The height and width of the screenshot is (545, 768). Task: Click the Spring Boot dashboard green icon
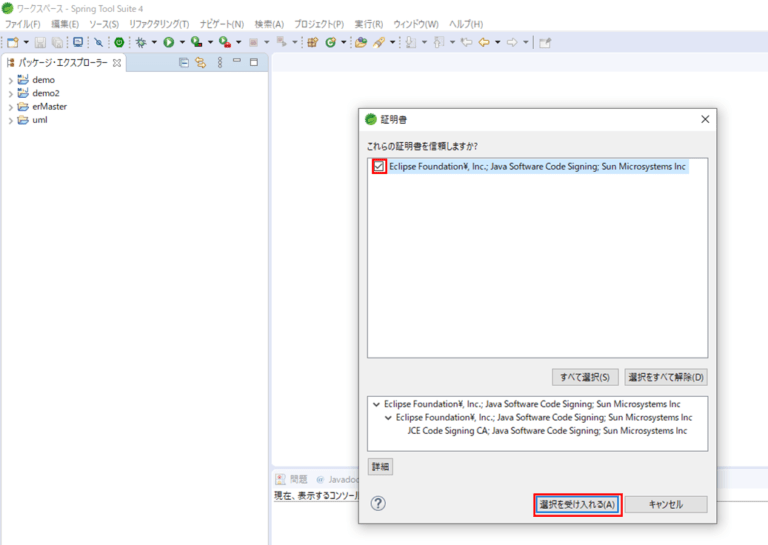point(119,42)
